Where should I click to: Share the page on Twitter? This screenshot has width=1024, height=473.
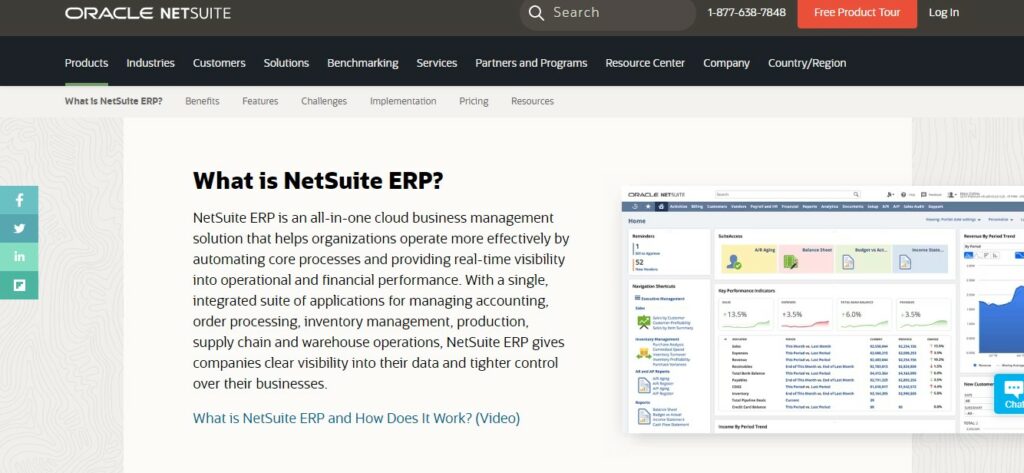click(19, 229)
